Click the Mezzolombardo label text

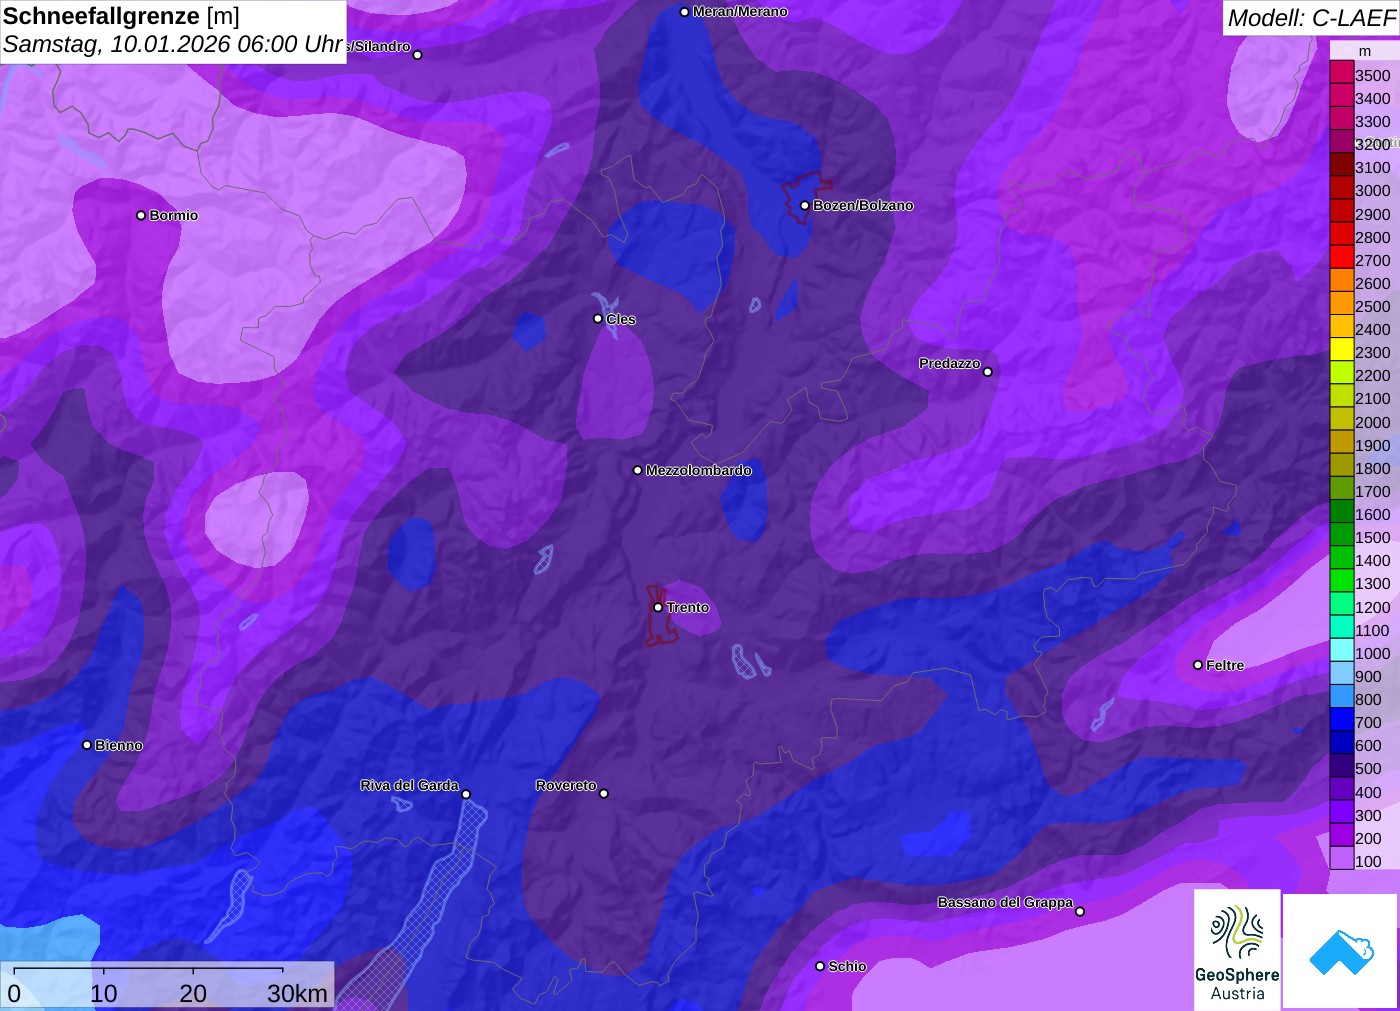[698, 471]
